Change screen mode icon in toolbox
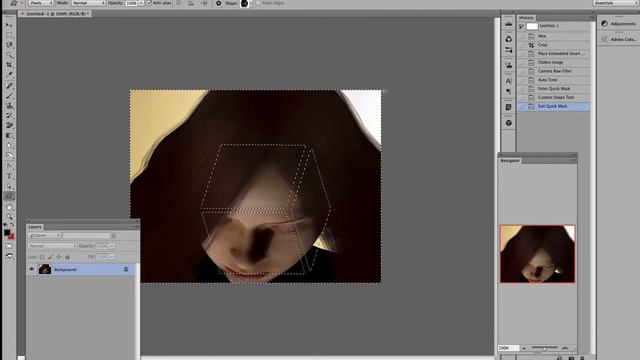The width and height of the screenshot is (640, 360). [9, 256]
